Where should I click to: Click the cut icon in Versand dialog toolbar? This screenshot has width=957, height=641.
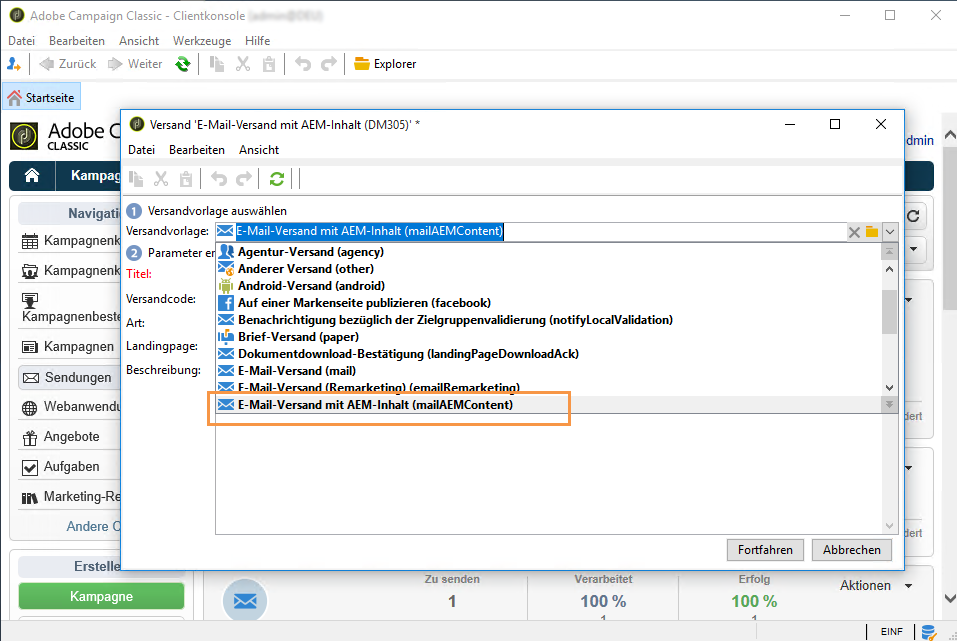161,179
